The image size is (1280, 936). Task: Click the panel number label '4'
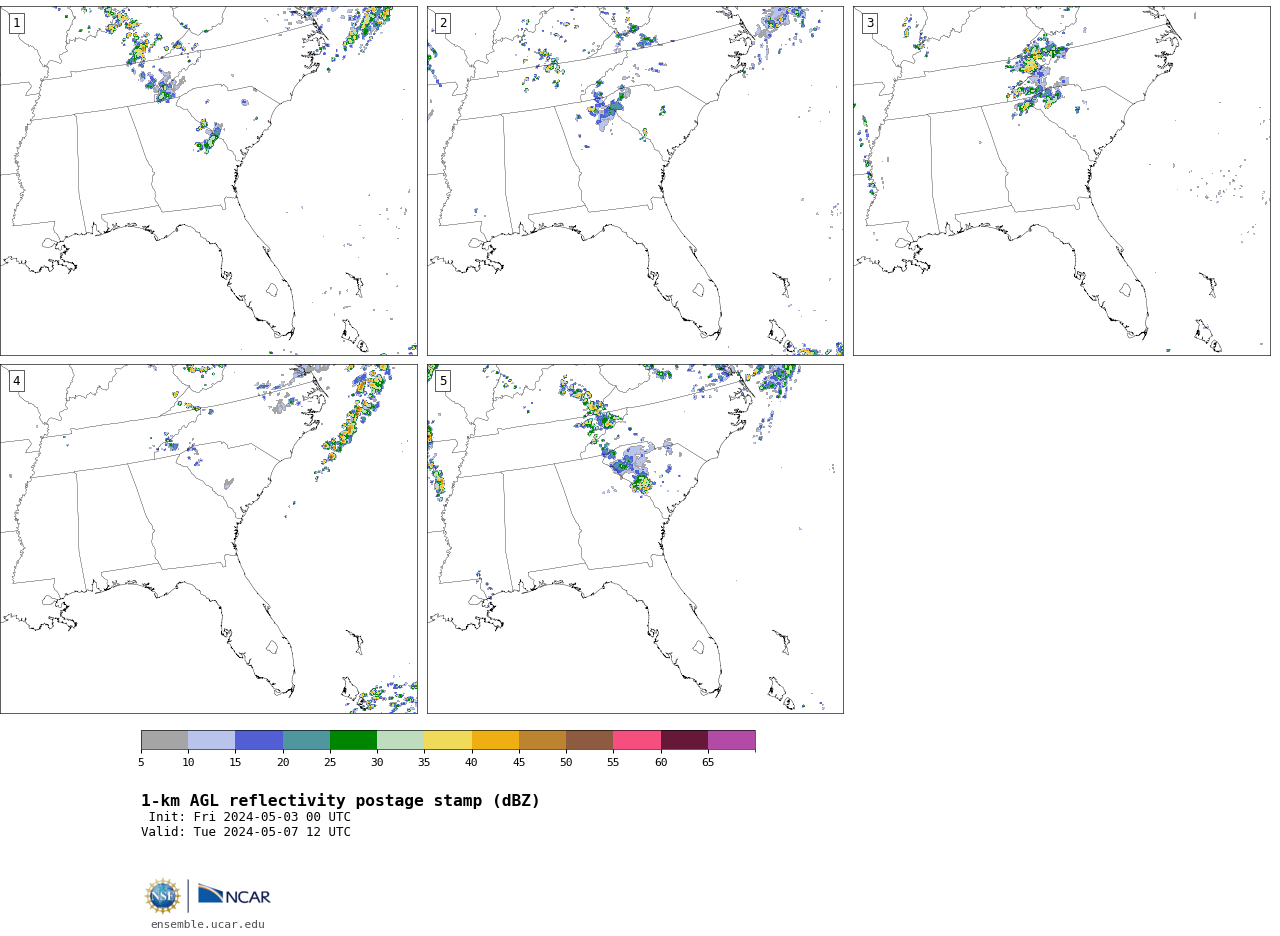16,381
